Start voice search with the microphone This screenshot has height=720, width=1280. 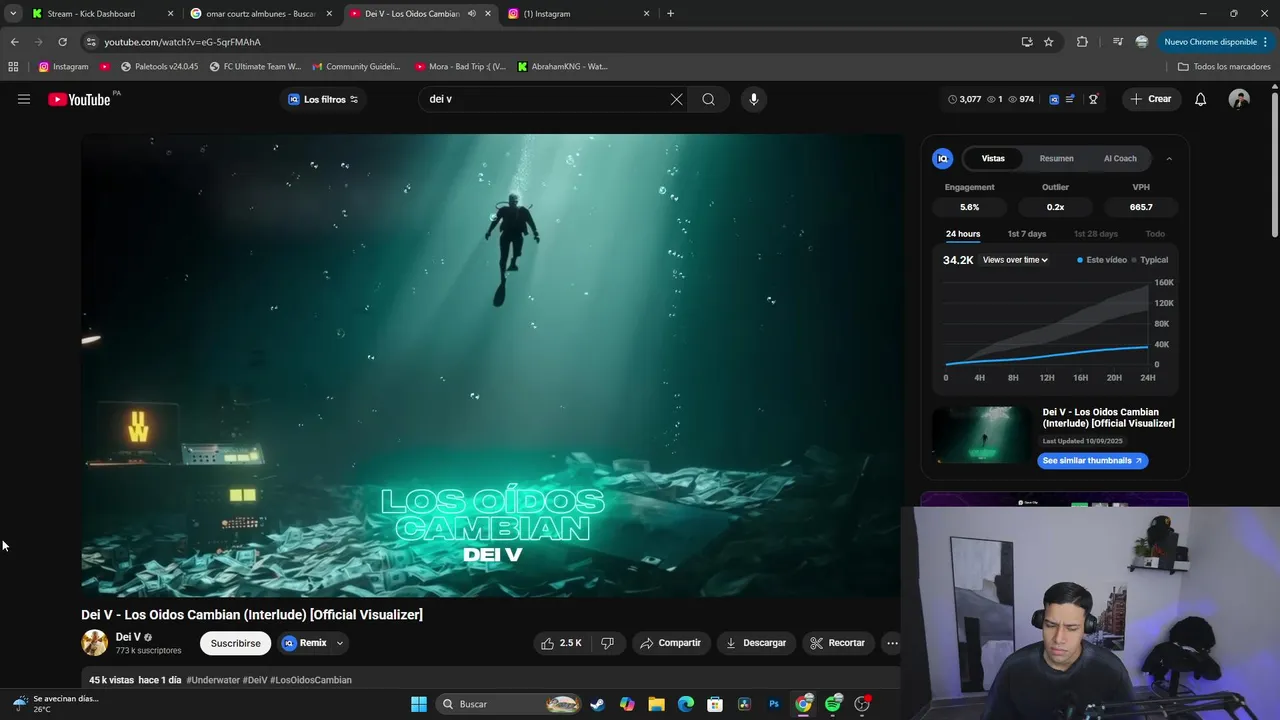tap(754, 99)
